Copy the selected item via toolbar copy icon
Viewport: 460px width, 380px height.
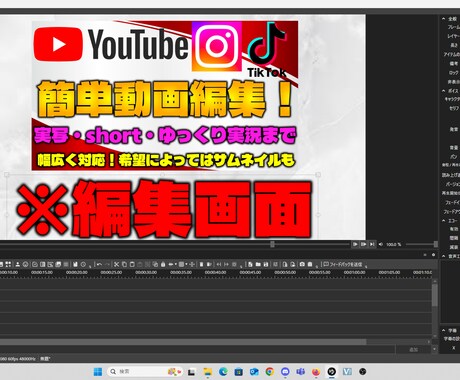pos(124,264)
